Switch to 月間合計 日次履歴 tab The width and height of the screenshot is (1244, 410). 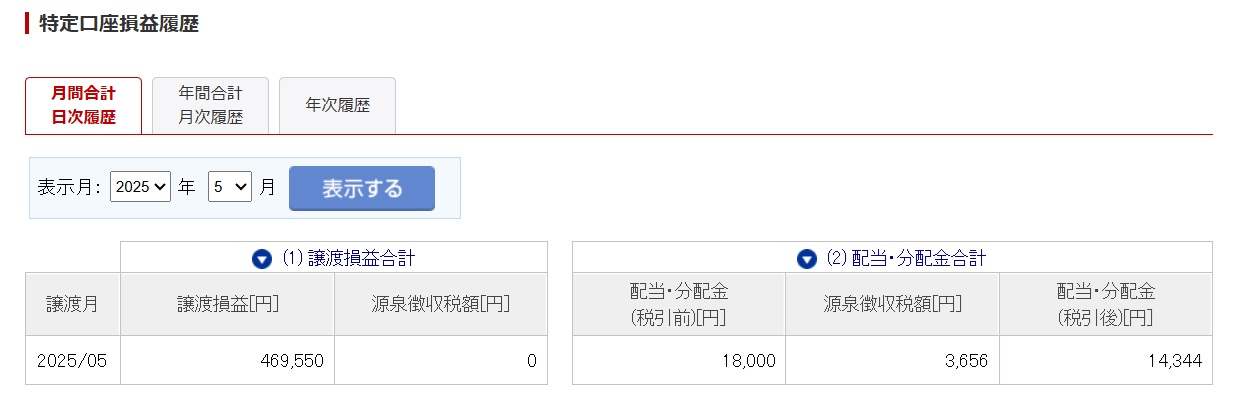pyautogui.click(x=83, y=105)
